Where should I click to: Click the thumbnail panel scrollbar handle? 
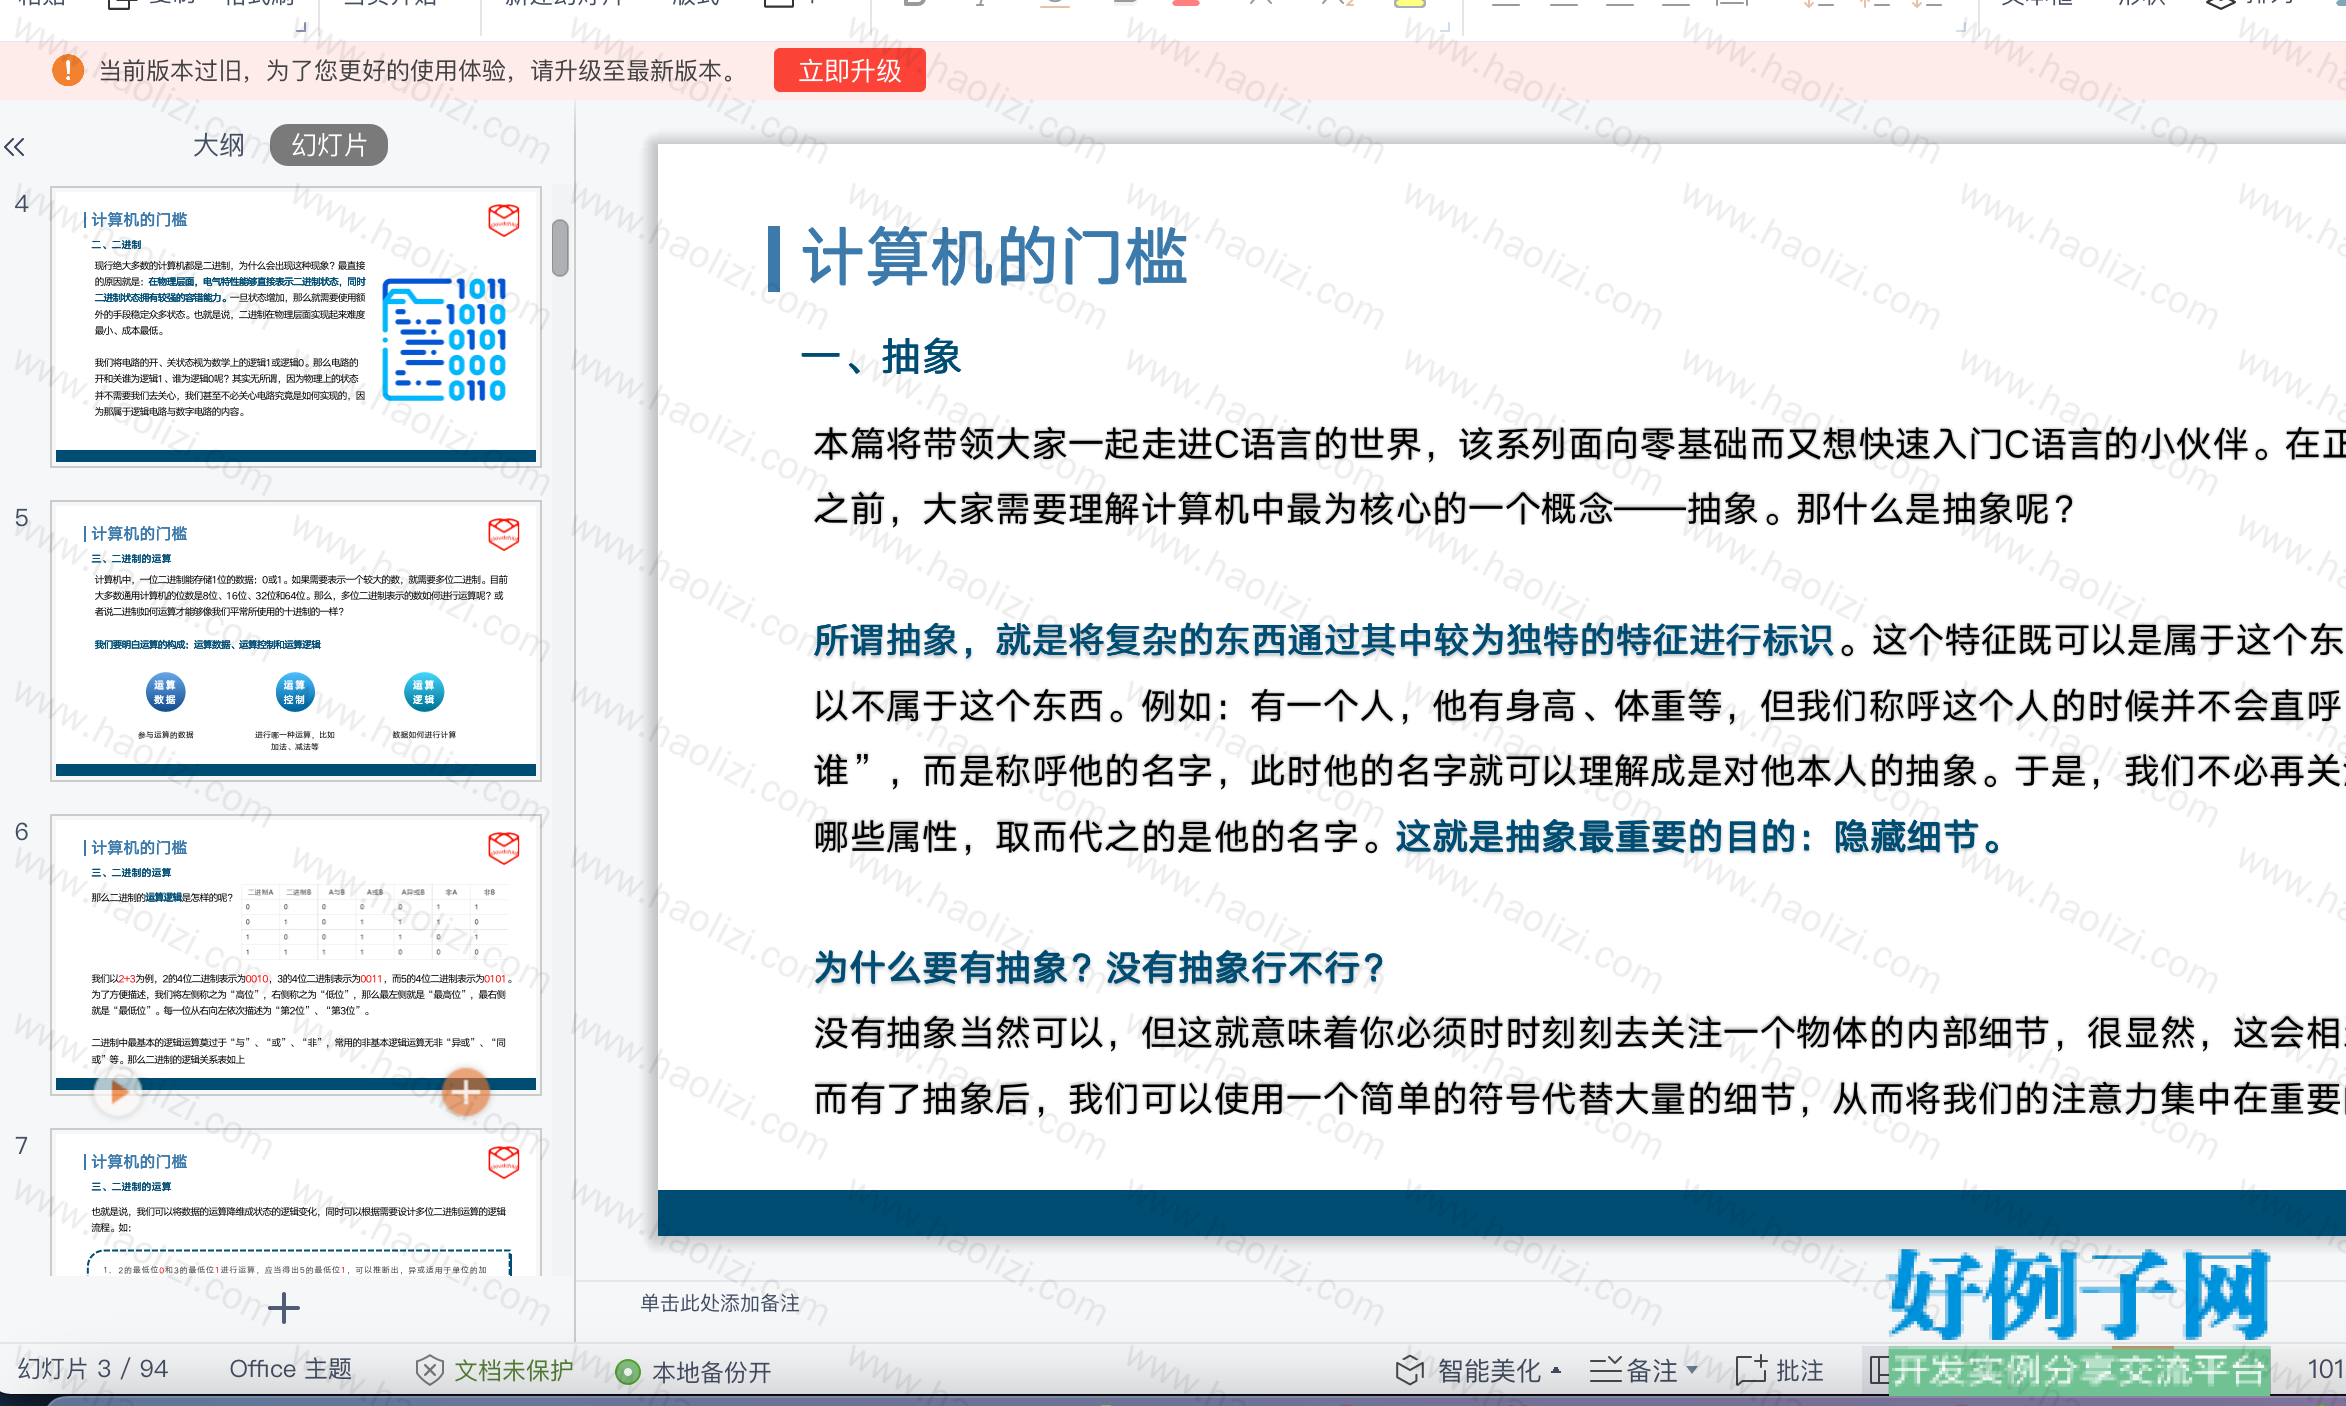coord(560,247)
